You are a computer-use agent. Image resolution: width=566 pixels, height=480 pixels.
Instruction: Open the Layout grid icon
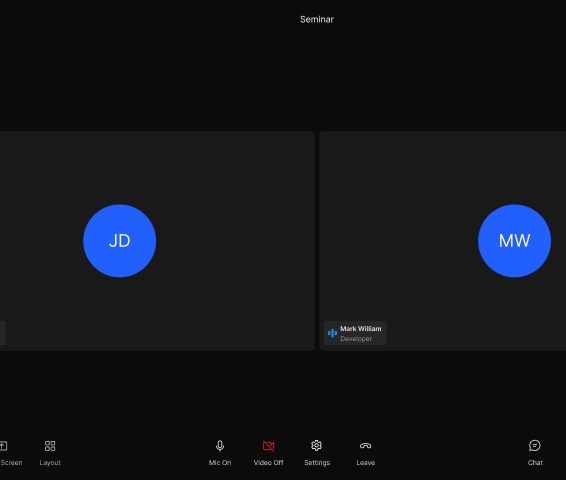pos(50,446)
